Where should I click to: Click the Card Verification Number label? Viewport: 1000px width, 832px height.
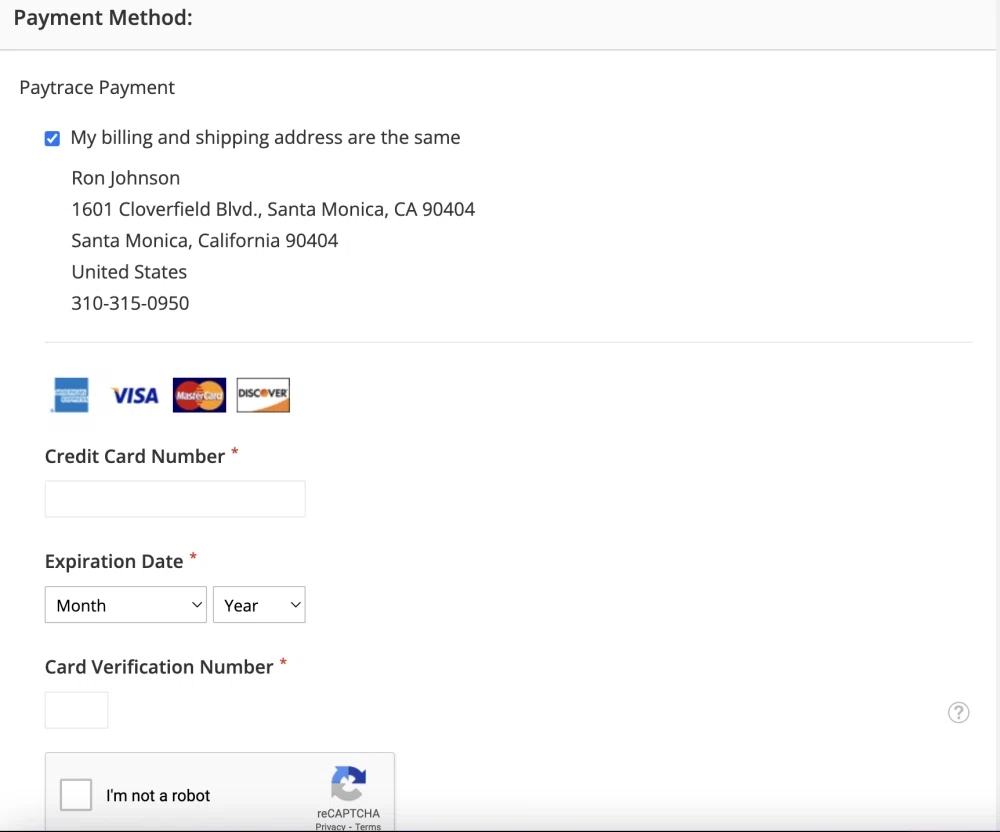point(159,667)
